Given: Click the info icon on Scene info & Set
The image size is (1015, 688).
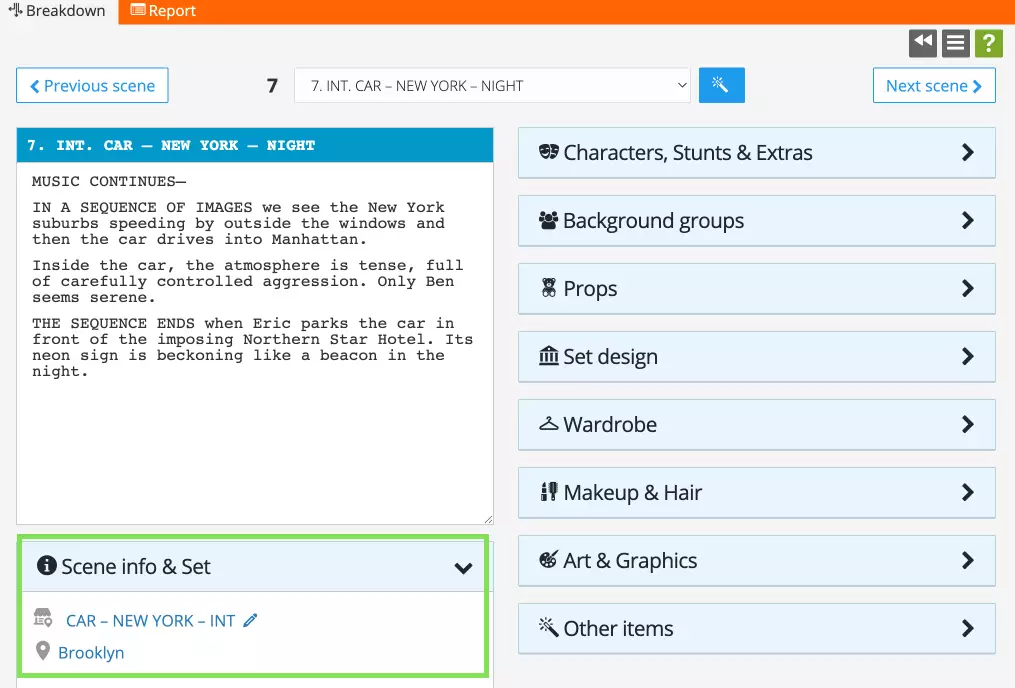Looking at the screenshot, I should [x=46, y=565].
